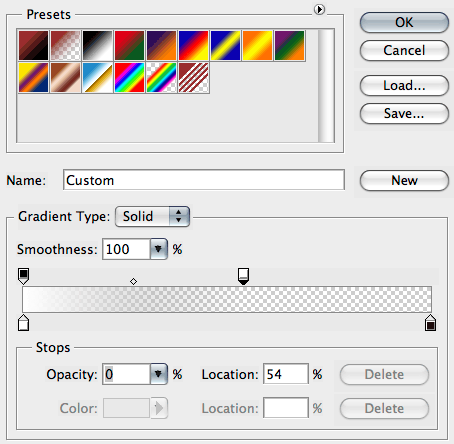Select the black-to-white gradient preset
The height and width of the screenshot is (444, 454).
point(97,45)
